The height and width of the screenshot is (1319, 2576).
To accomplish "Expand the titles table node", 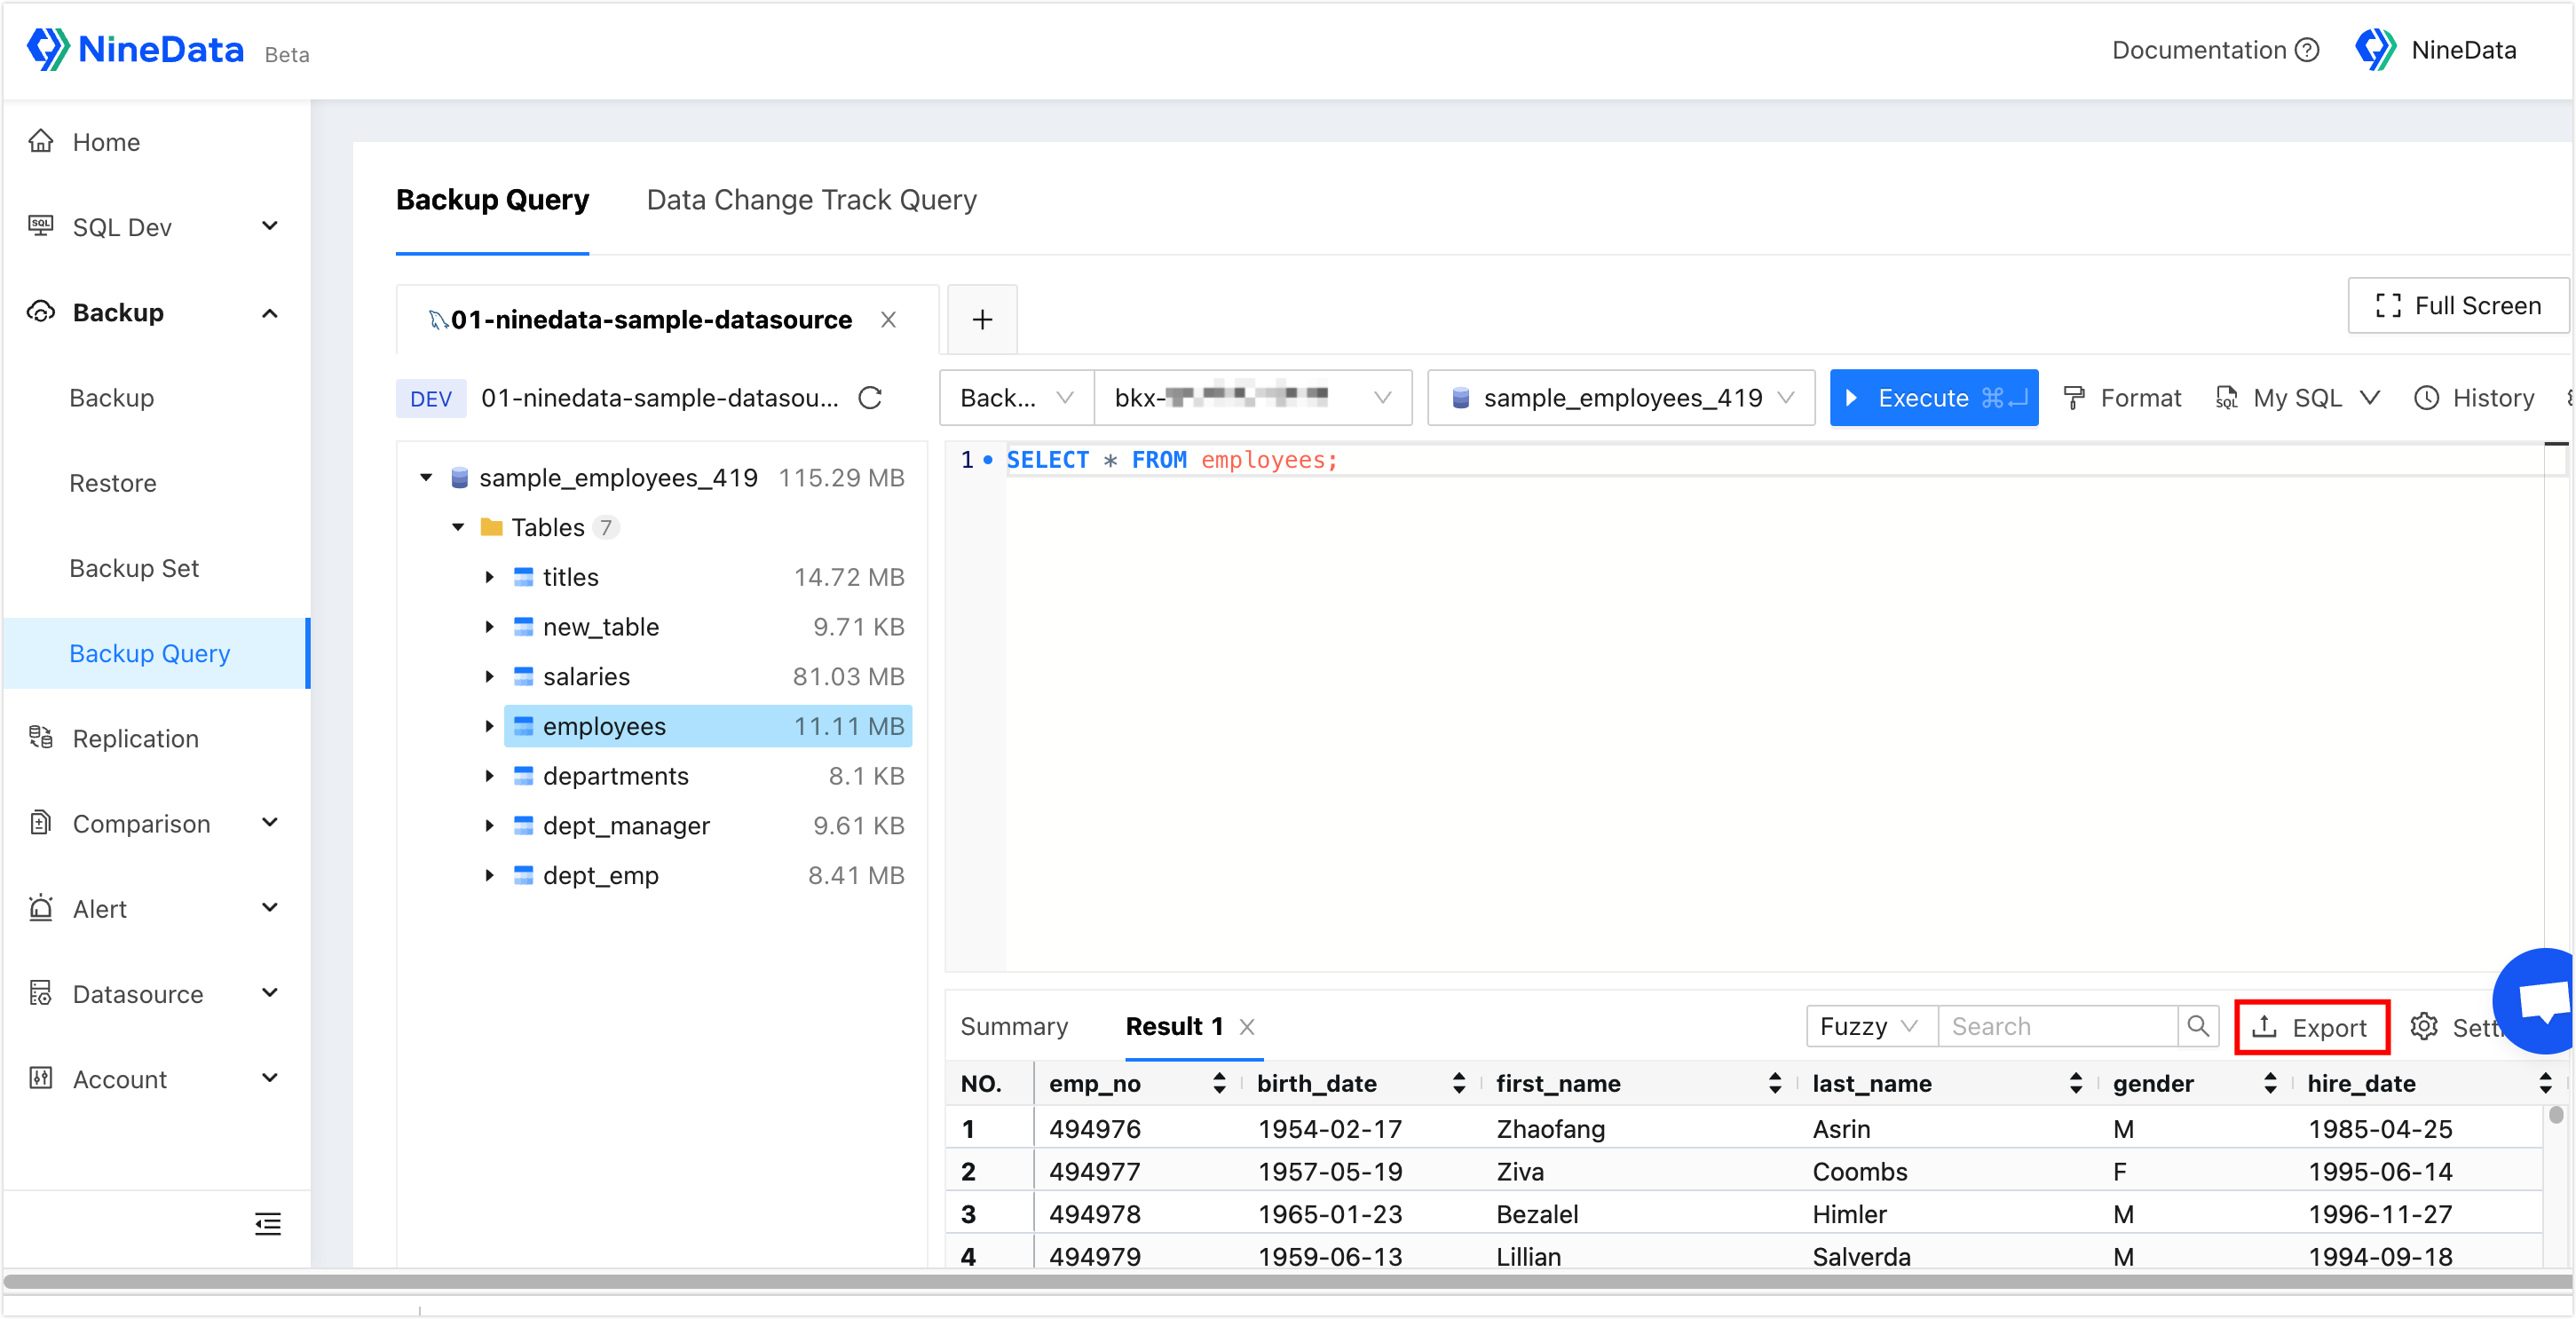I will coord(489,577).
